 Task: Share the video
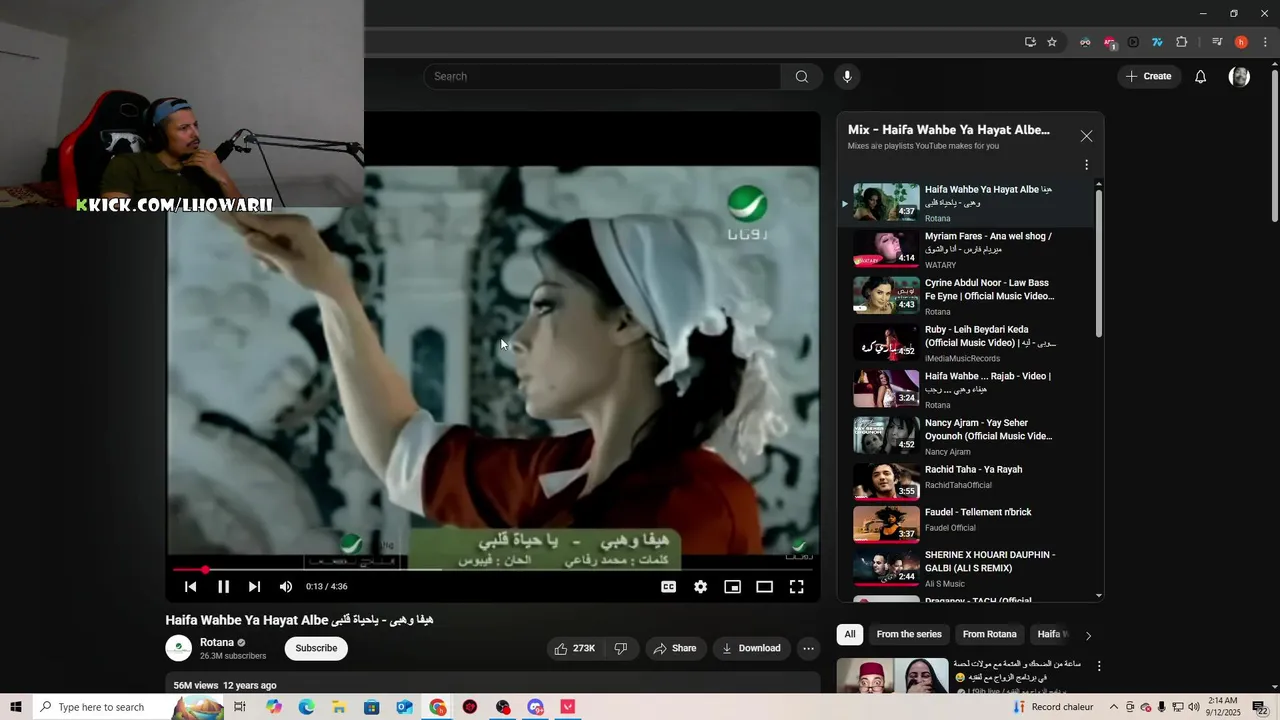point(675,648)
